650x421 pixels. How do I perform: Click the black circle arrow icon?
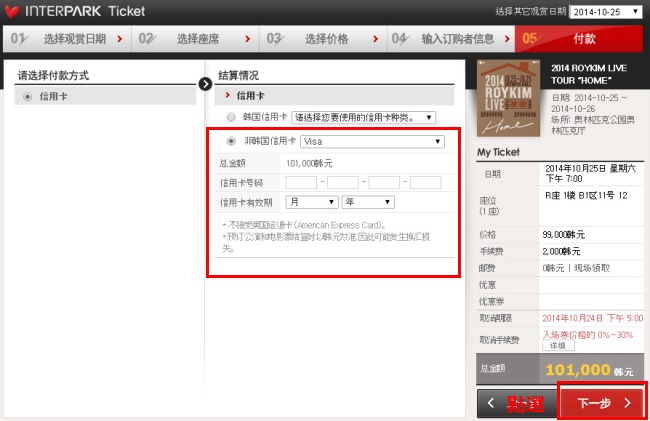pyautogui.click(x=205, y=84)
